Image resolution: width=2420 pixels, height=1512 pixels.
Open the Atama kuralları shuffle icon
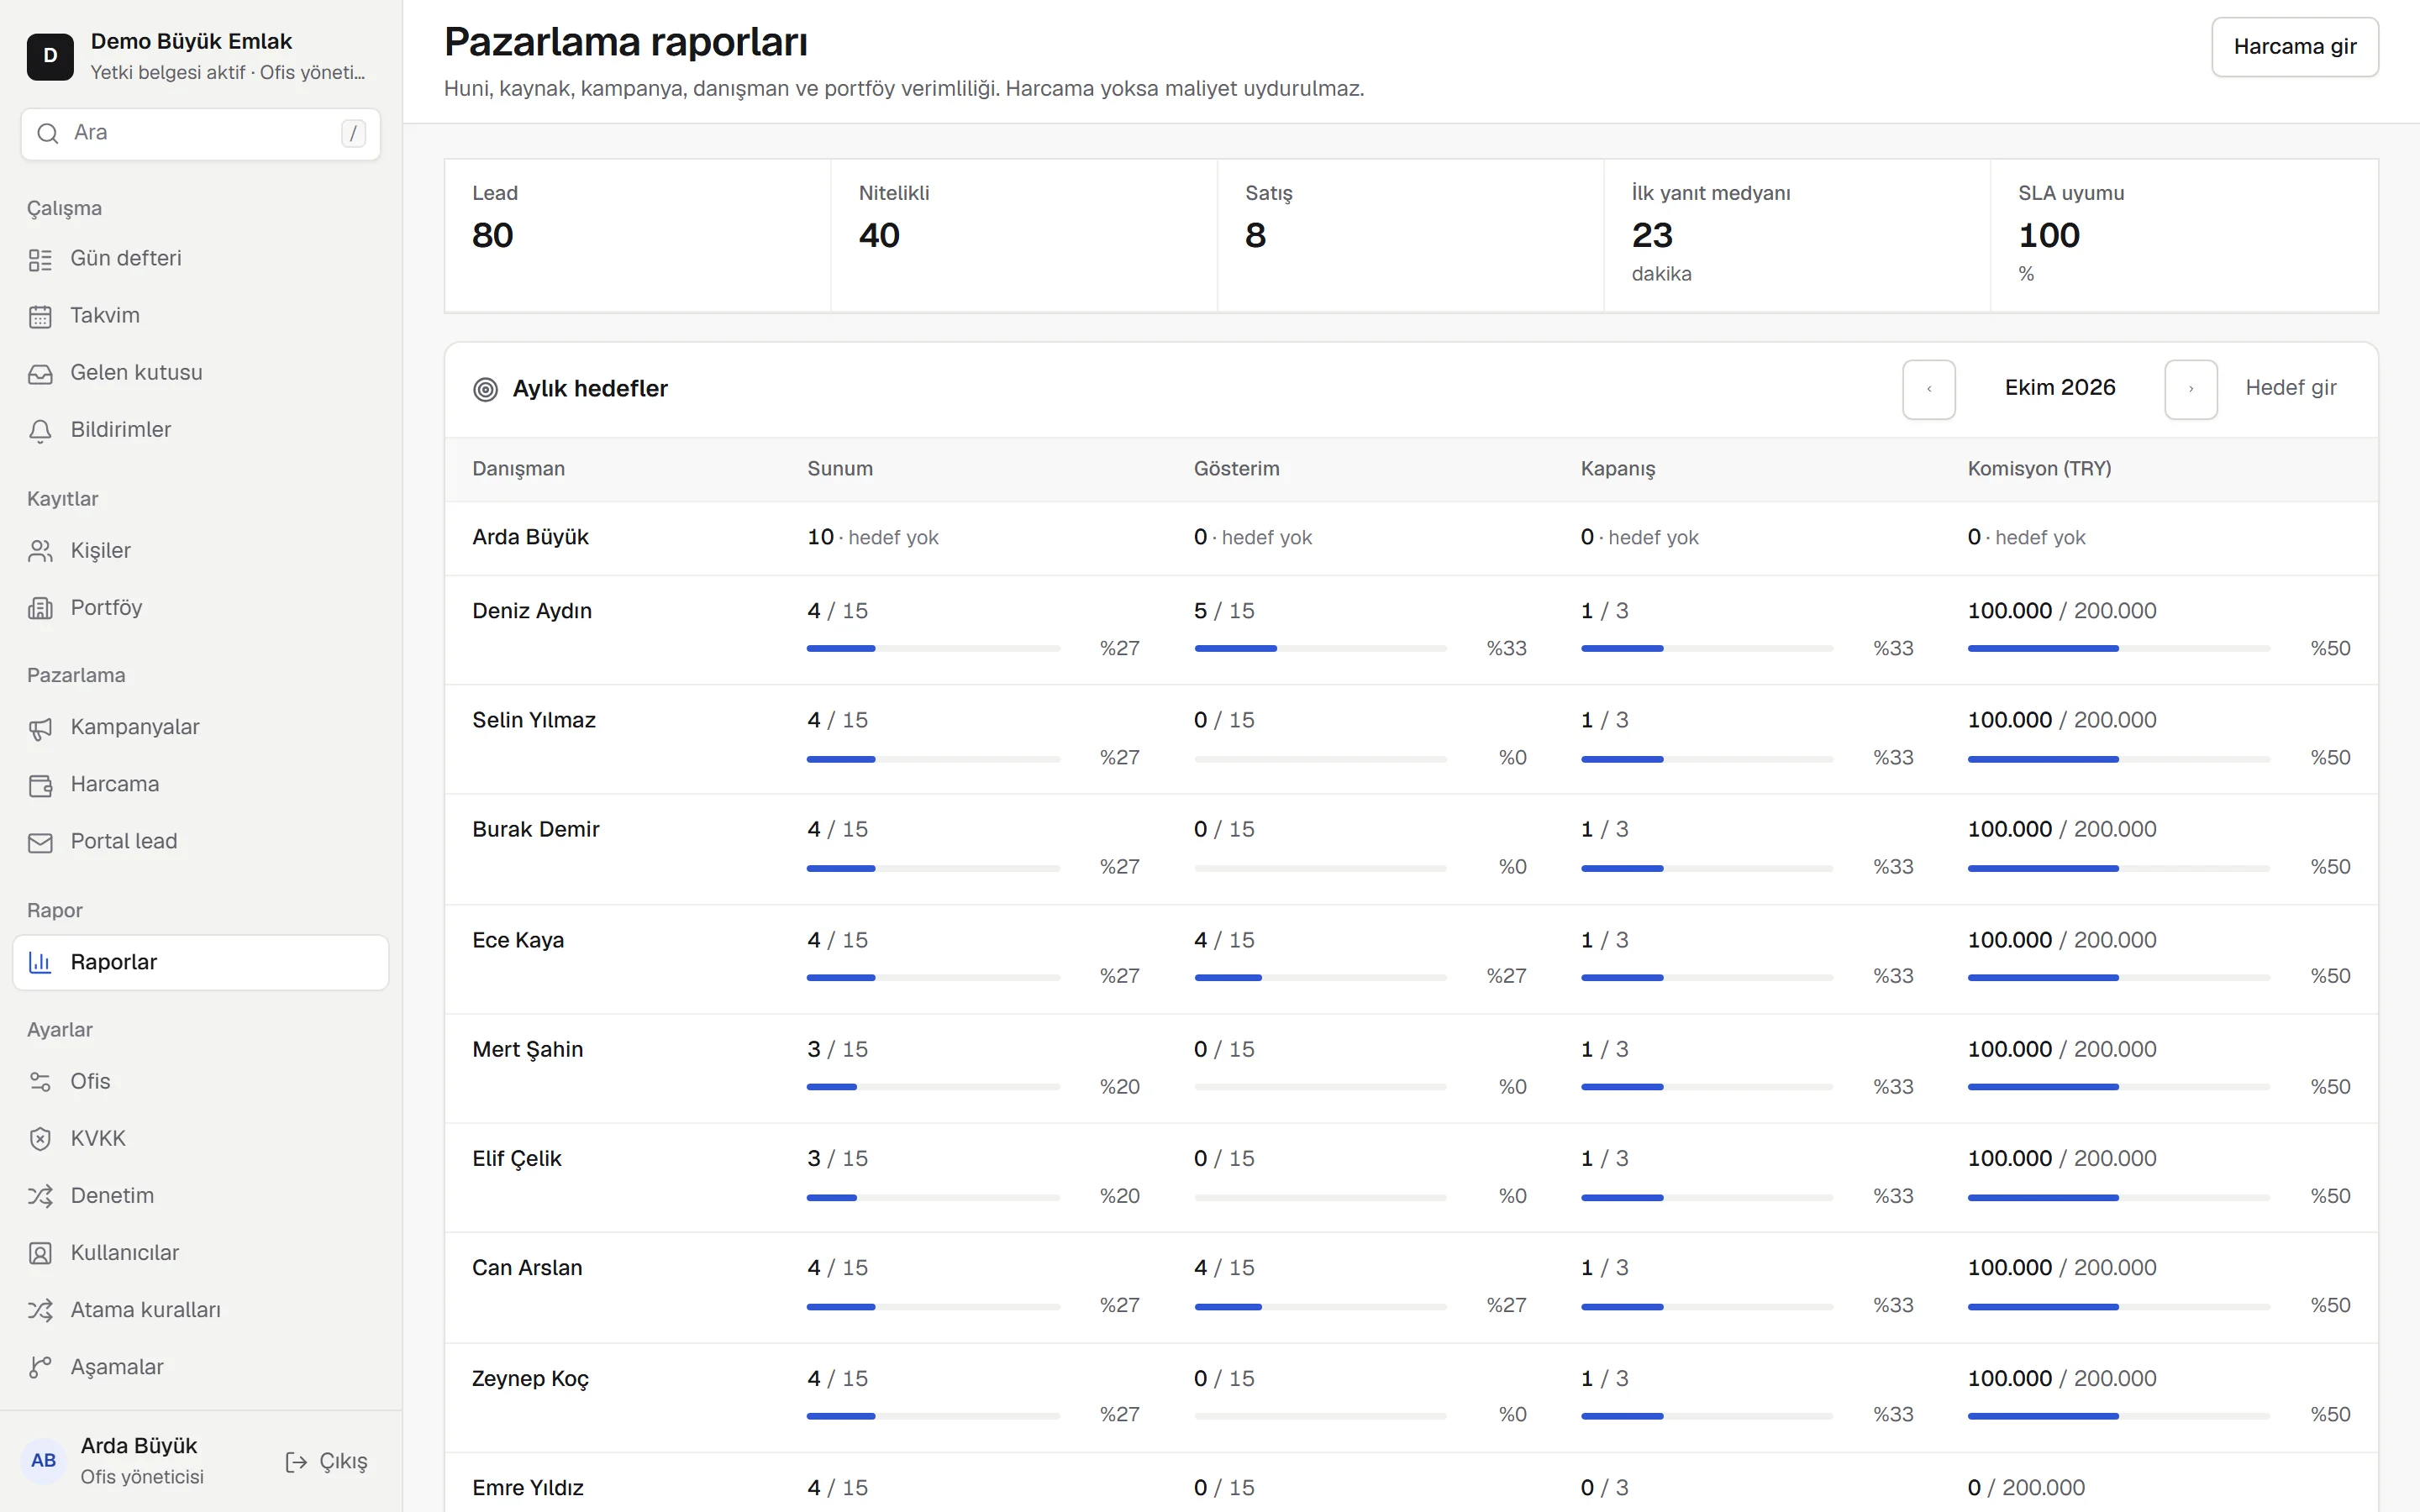coord(40,1310)
